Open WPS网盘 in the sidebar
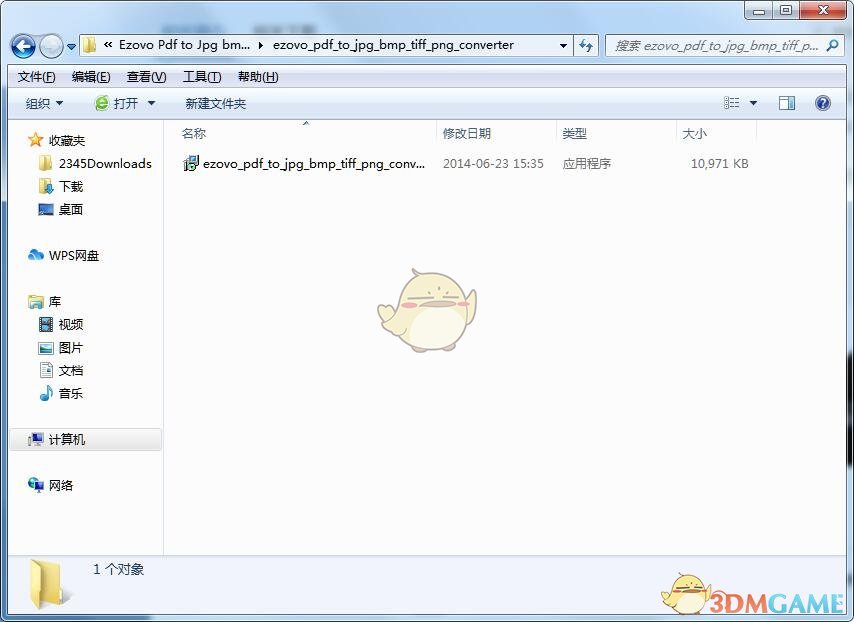The image size is (854, 622). click(x=74, y=255)
